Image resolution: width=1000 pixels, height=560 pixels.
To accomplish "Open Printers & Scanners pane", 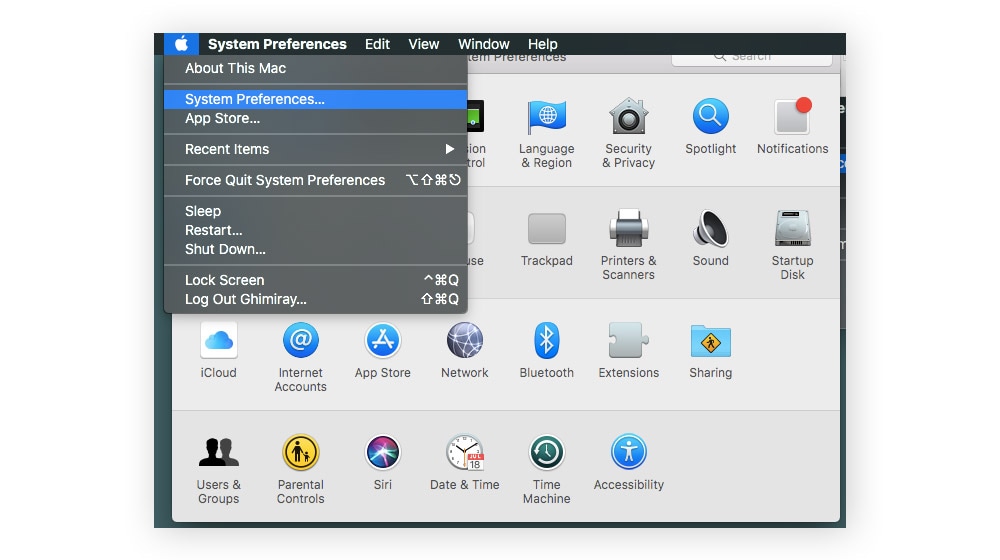I will (628, 246).
